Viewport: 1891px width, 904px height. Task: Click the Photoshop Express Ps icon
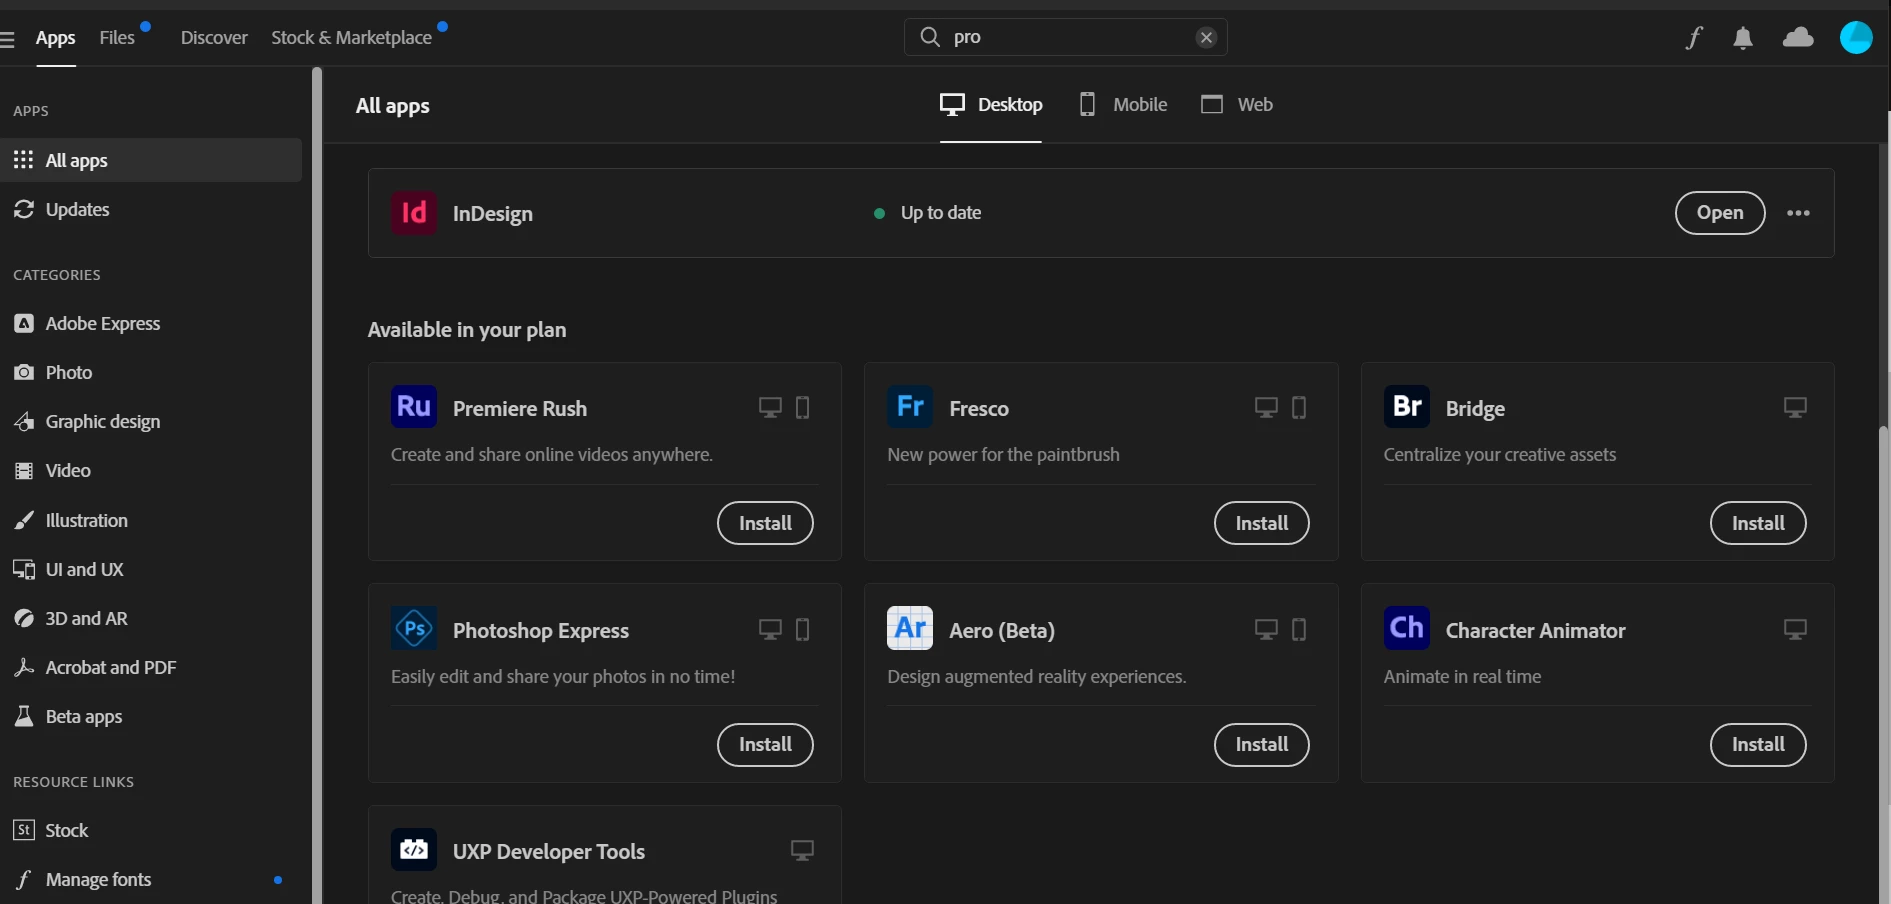point(414,629)
